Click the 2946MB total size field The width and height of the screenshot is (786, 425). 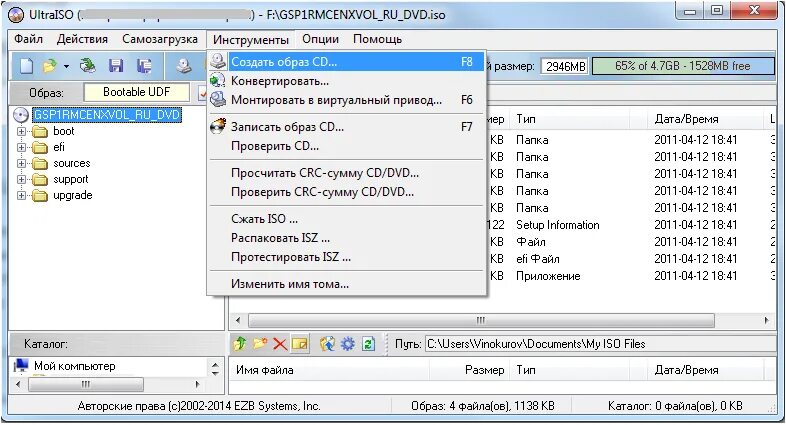coord(565,66)
